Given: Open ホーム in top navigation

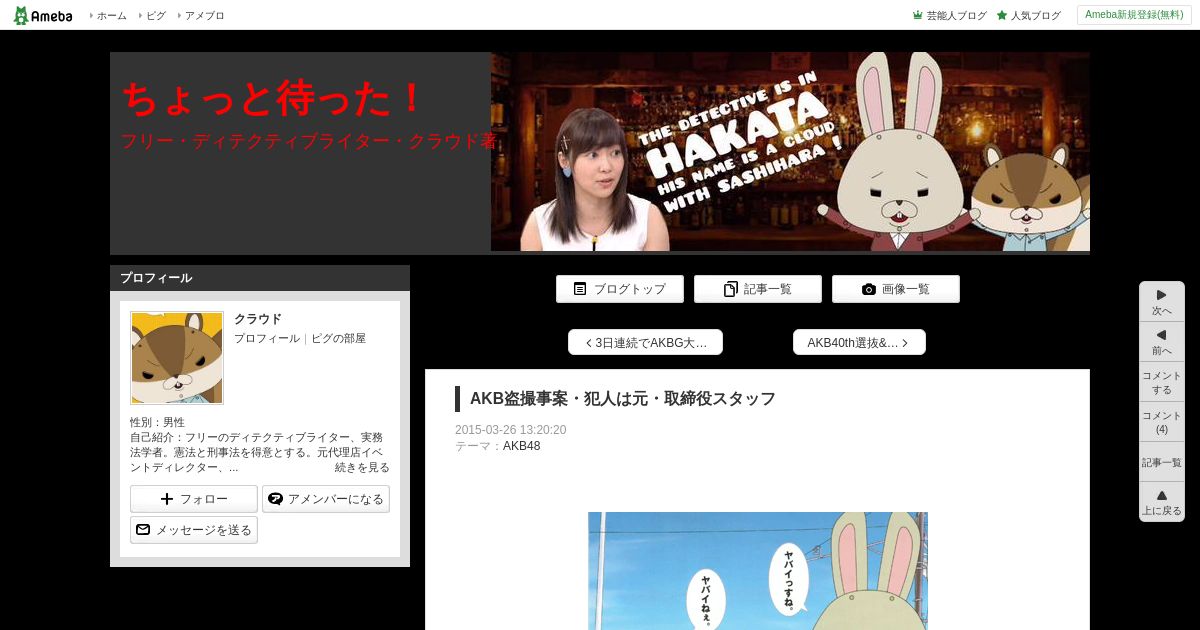Looking at the screenshot, I should [111, 16].
